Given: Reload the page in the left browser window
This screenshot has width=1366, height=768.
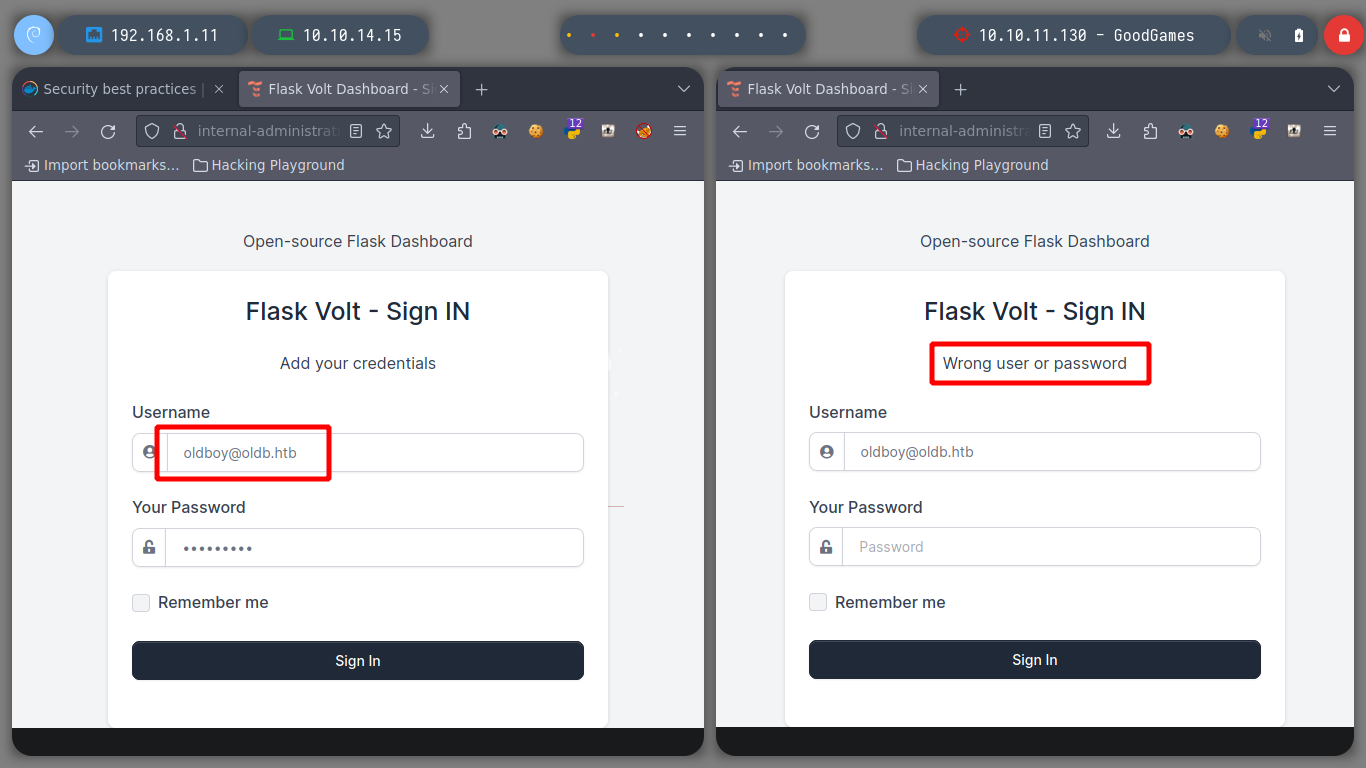Looking at the screenshot, I should tap(108, 131).
